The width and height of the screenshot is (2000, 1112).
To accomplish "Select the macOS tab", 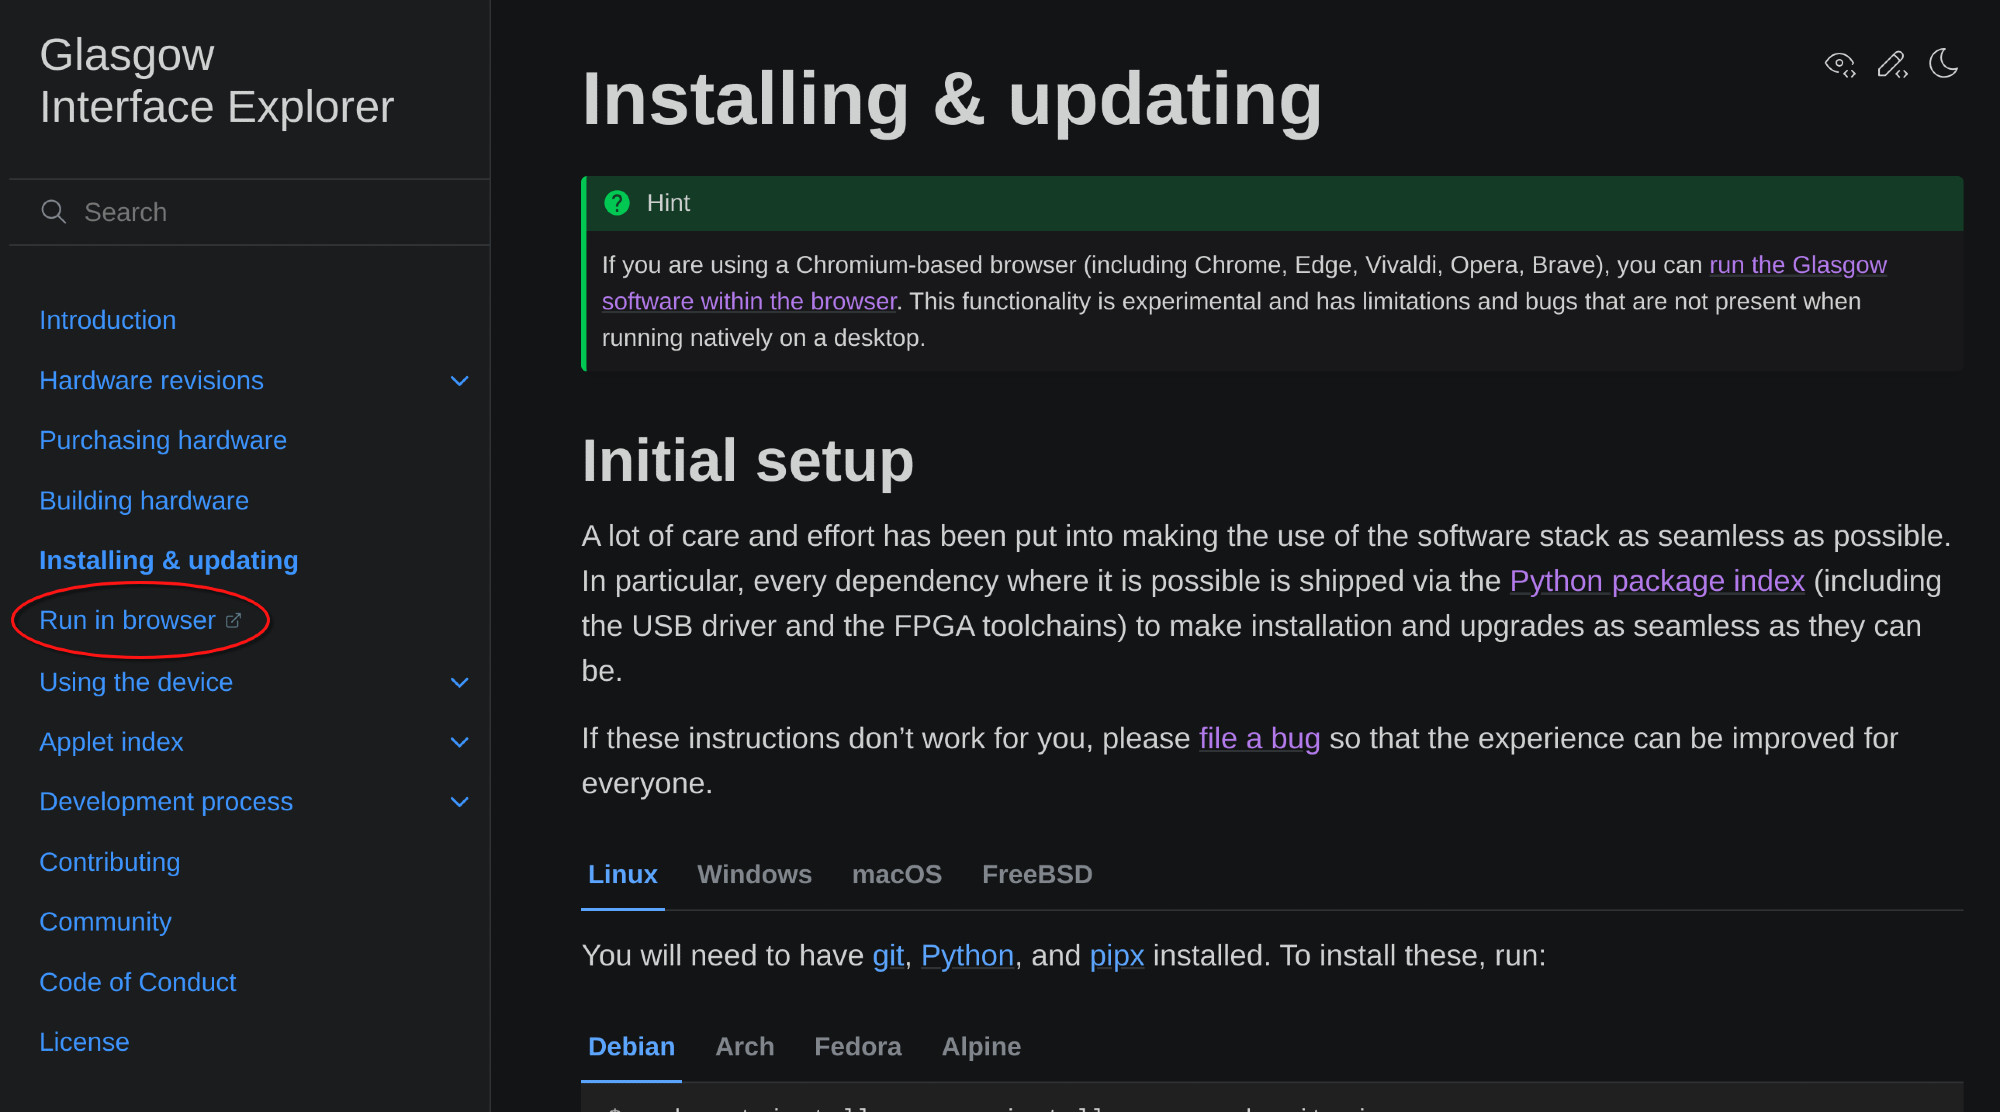I will (896, 875).
